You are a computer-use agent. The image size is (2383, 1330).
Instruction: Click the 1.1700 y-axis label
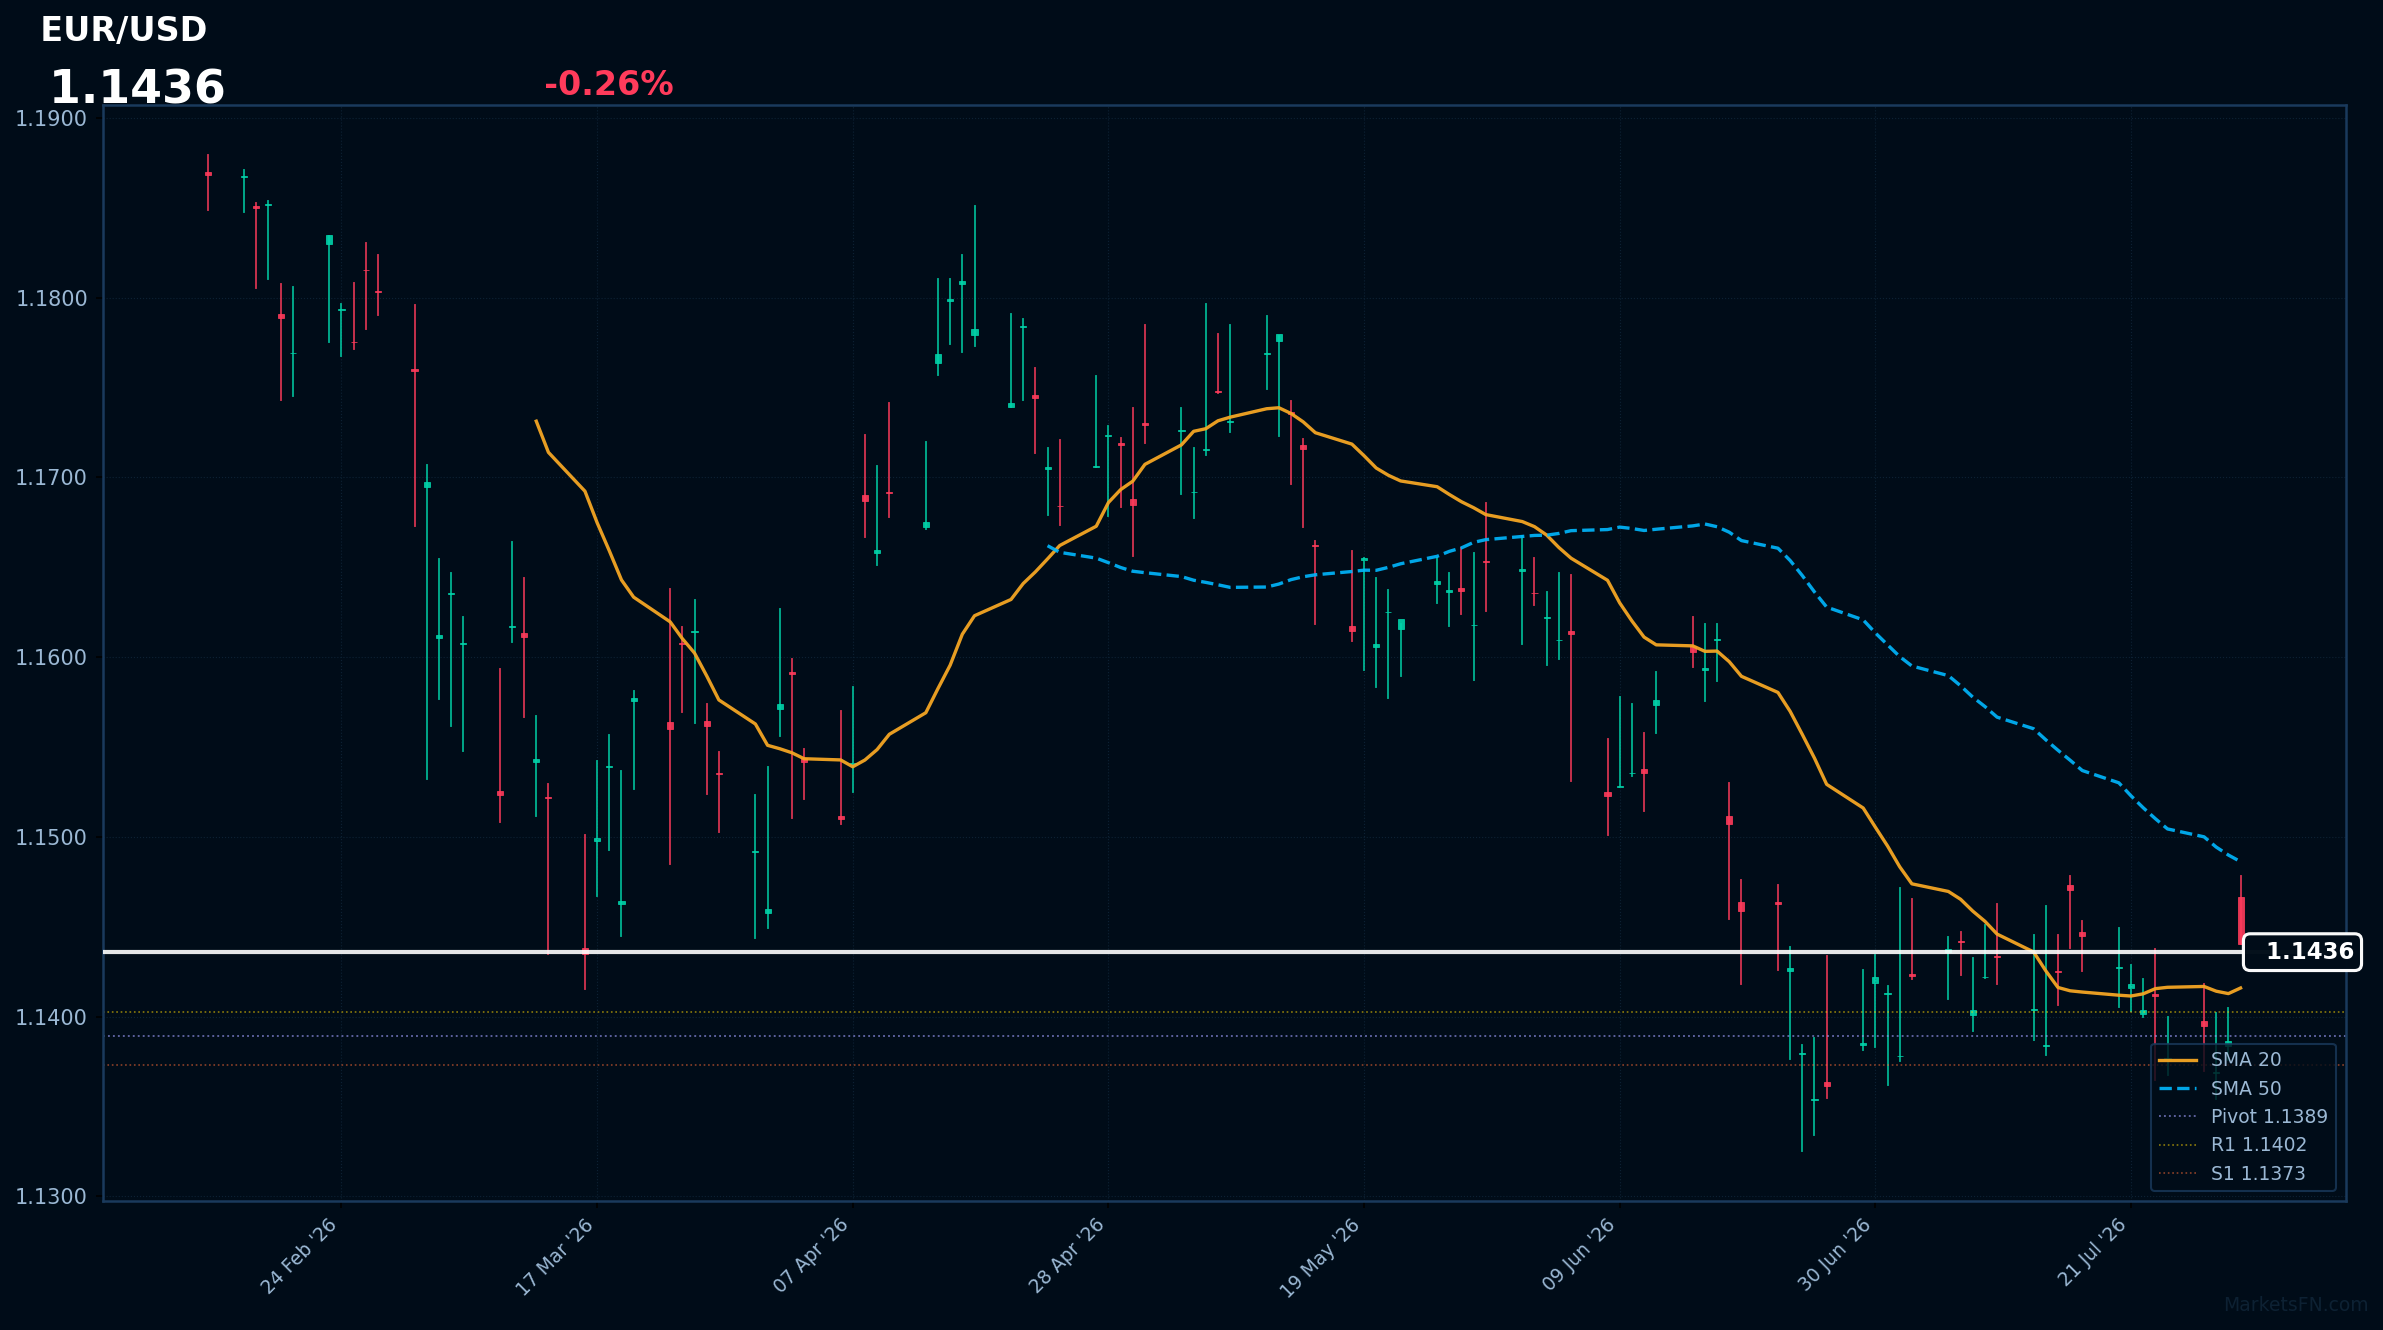(51, 478)
